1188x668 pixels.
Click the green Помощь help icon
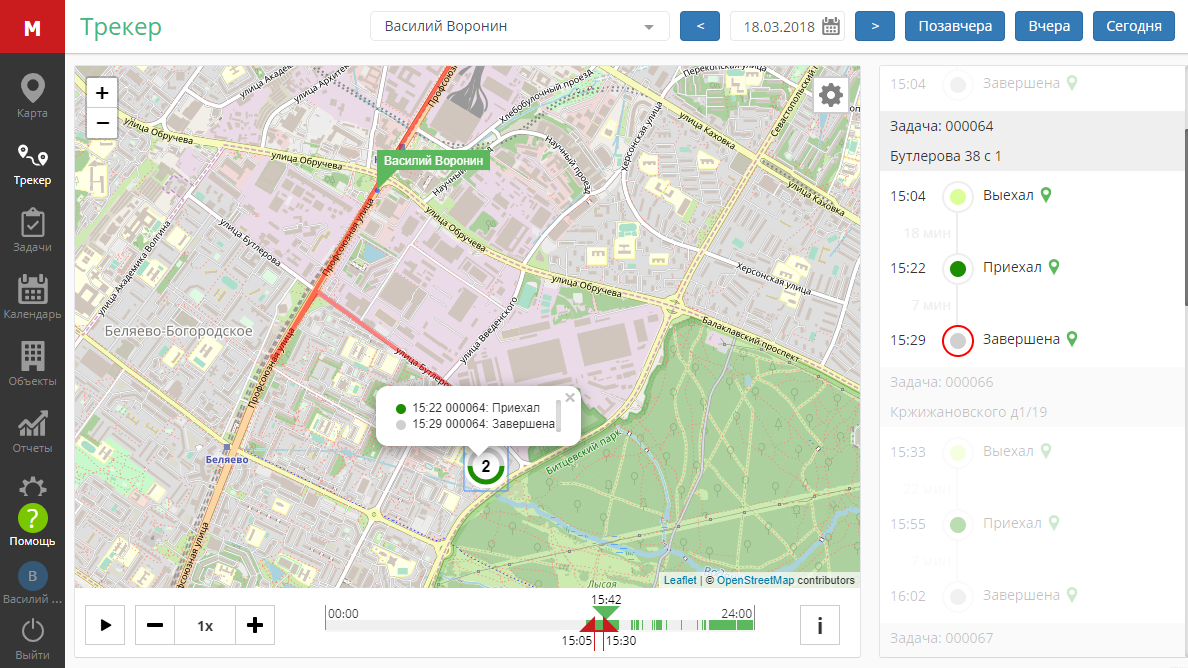click(32, 519)
